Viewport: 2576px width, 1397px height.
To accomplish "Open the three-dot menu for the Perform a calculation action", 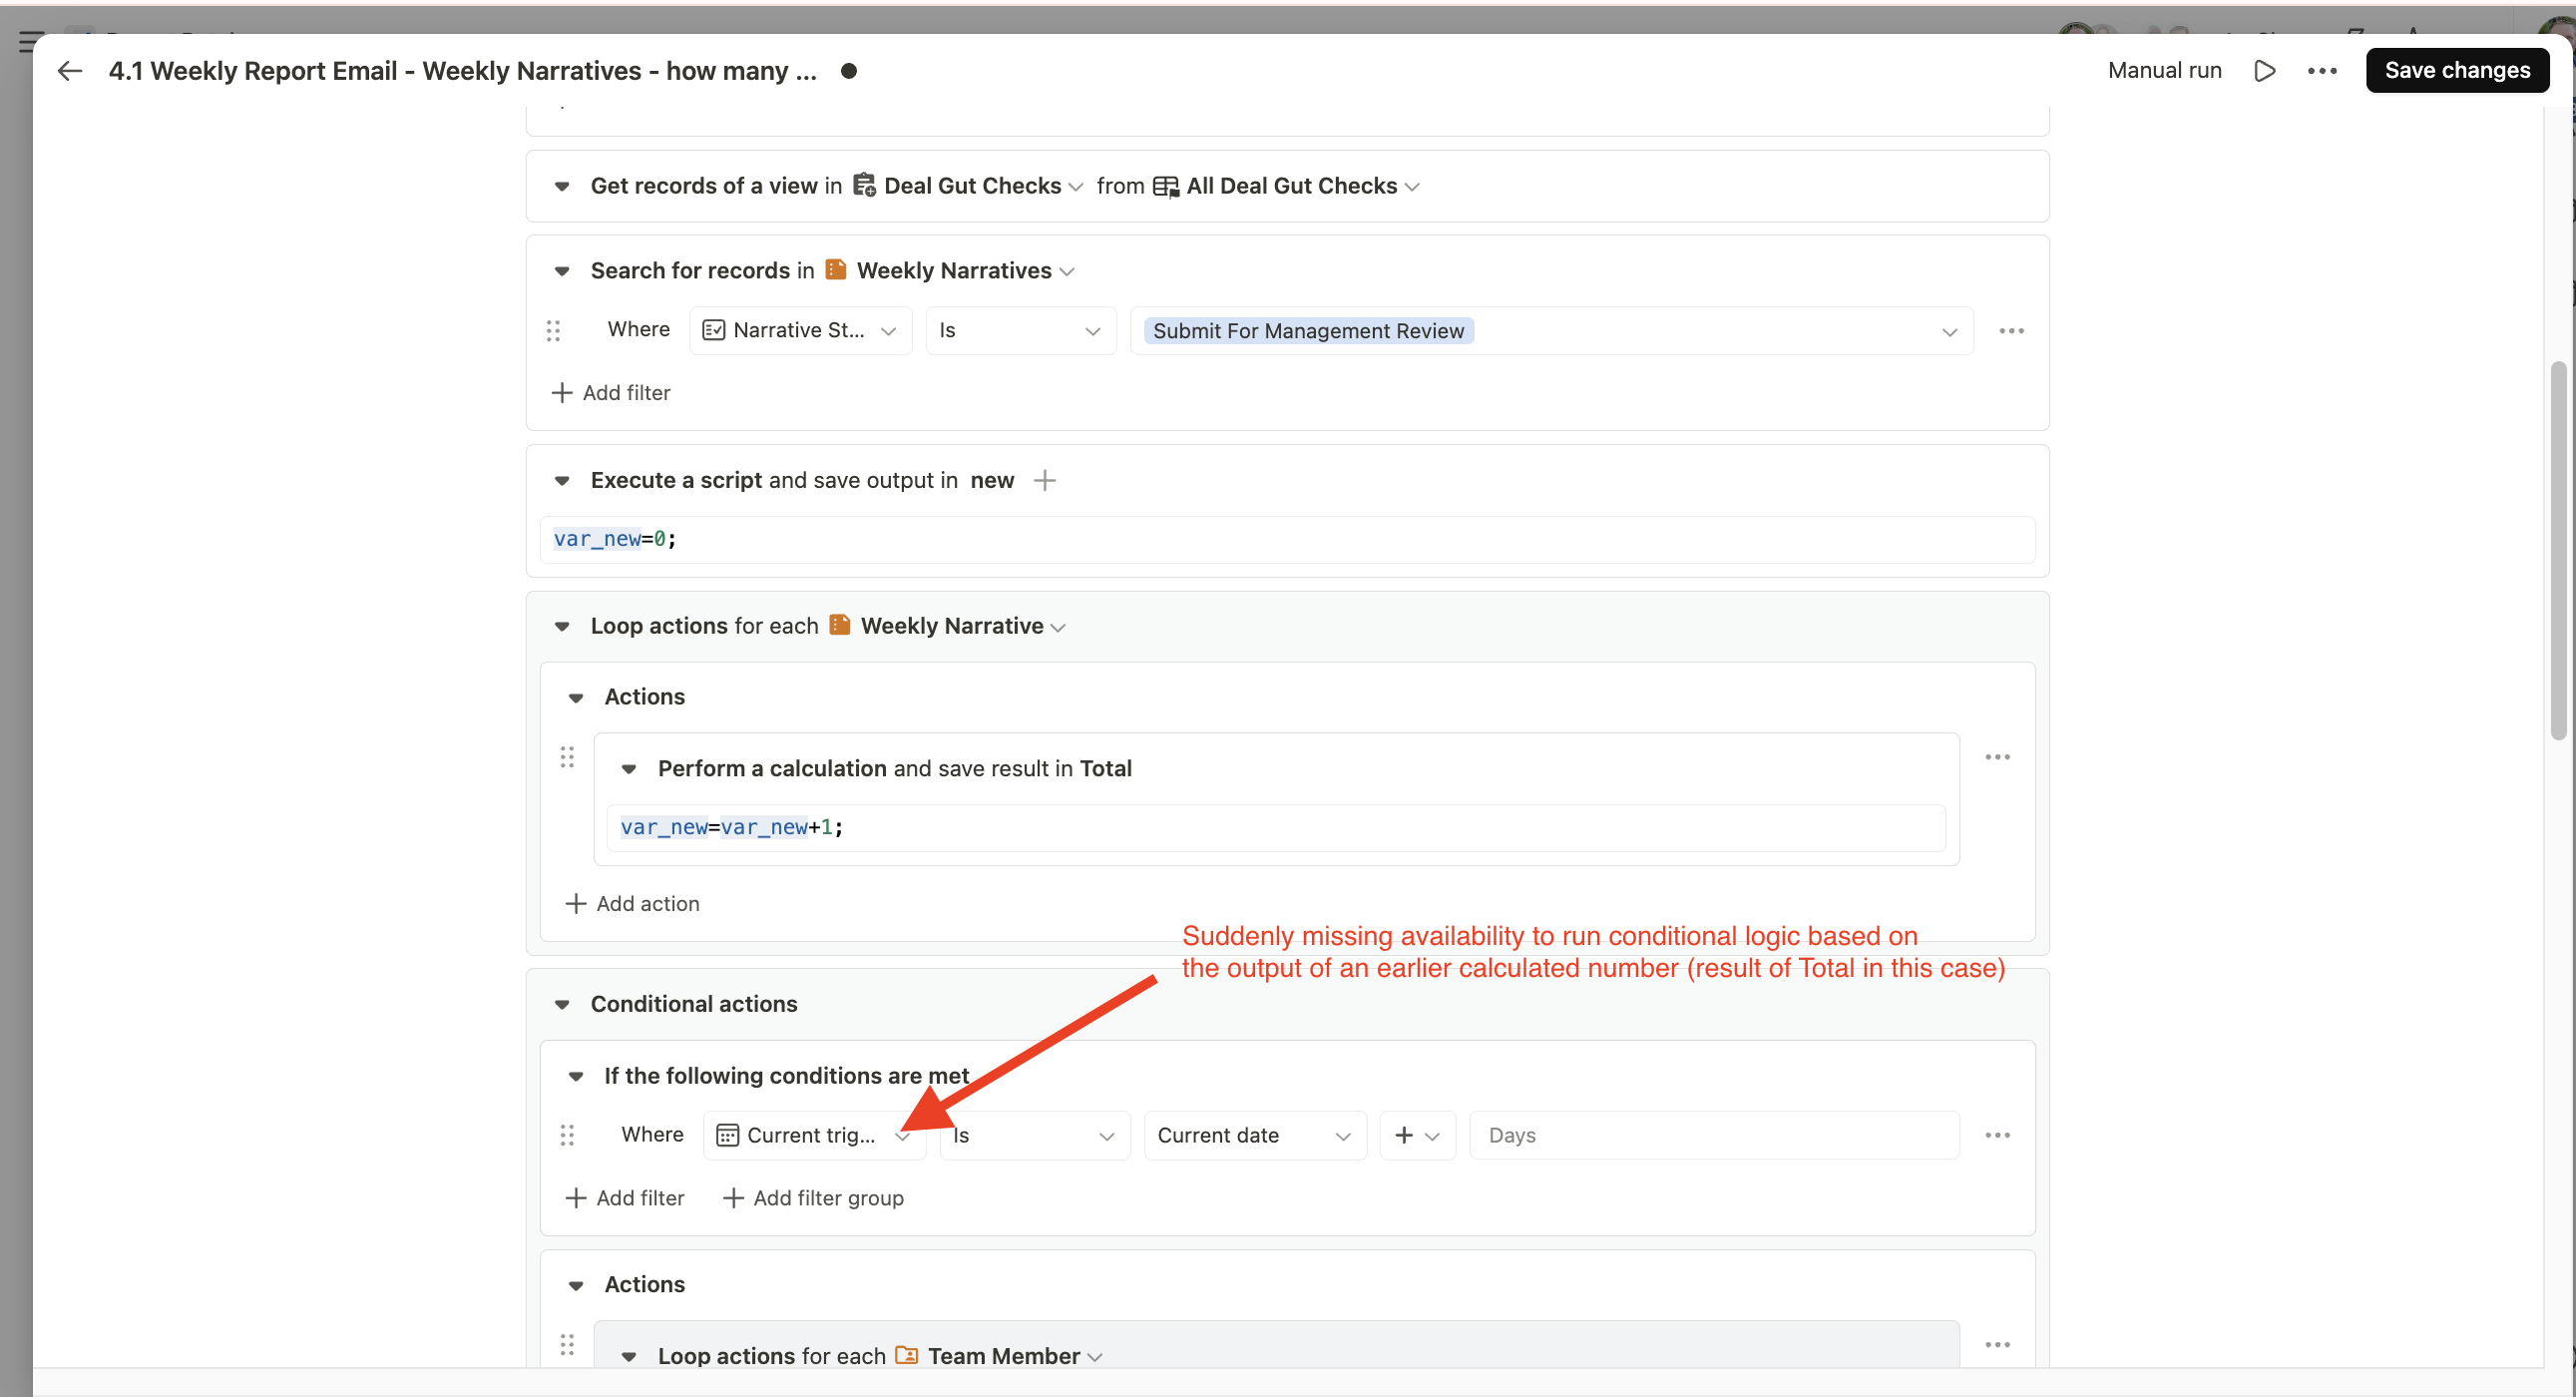I will [x=1997, y=757].
